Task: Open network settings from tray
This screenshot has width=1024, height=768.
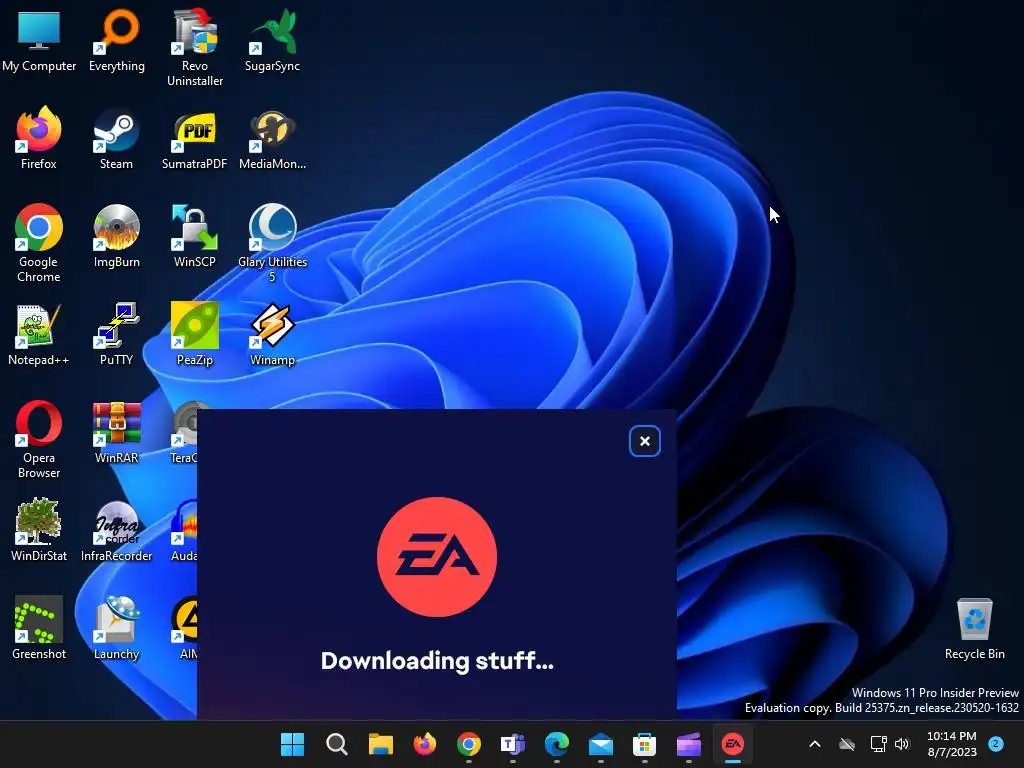Action: (x=878, y=744)
